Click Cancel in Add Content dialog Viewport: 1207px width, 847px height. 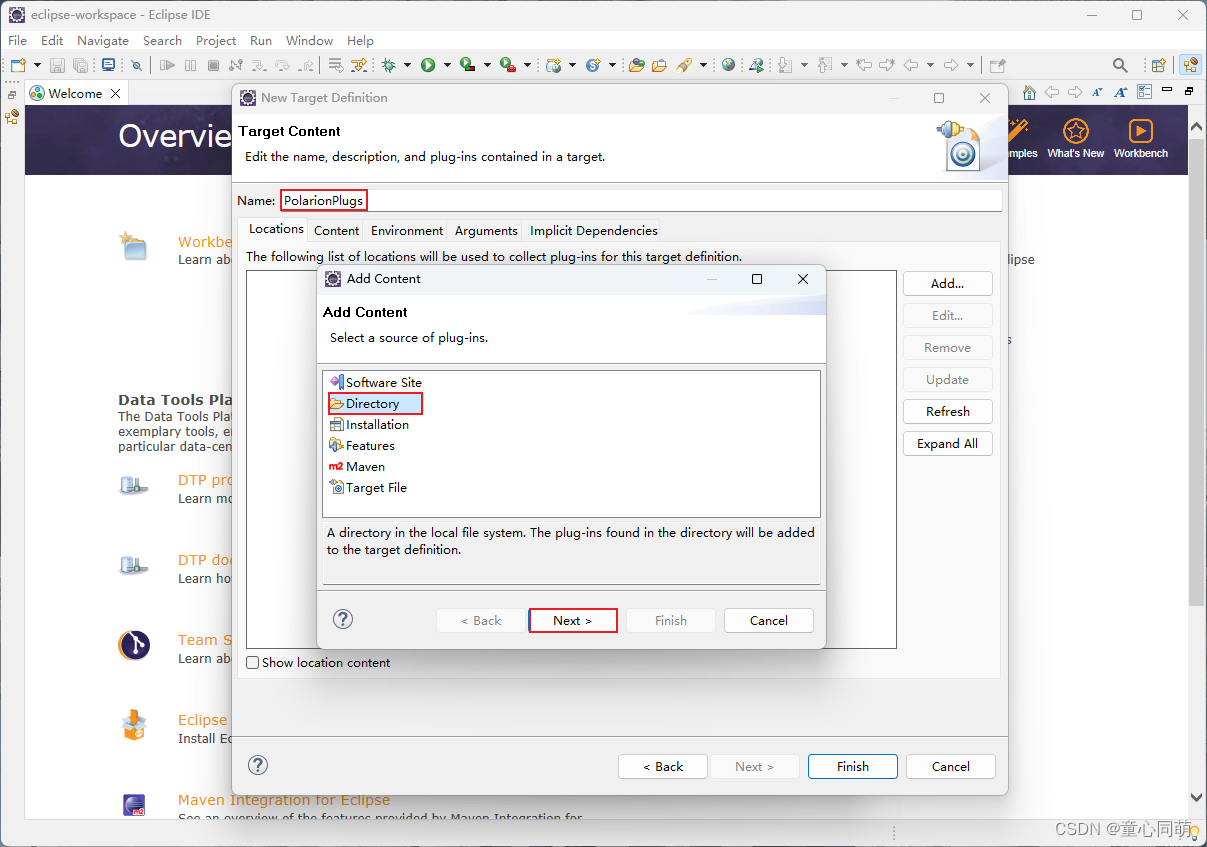coord(769,620)
